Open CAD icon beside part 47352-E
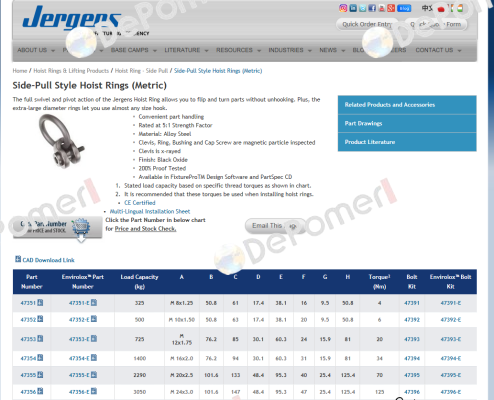494x400 pixels. [x=94, y=319]
